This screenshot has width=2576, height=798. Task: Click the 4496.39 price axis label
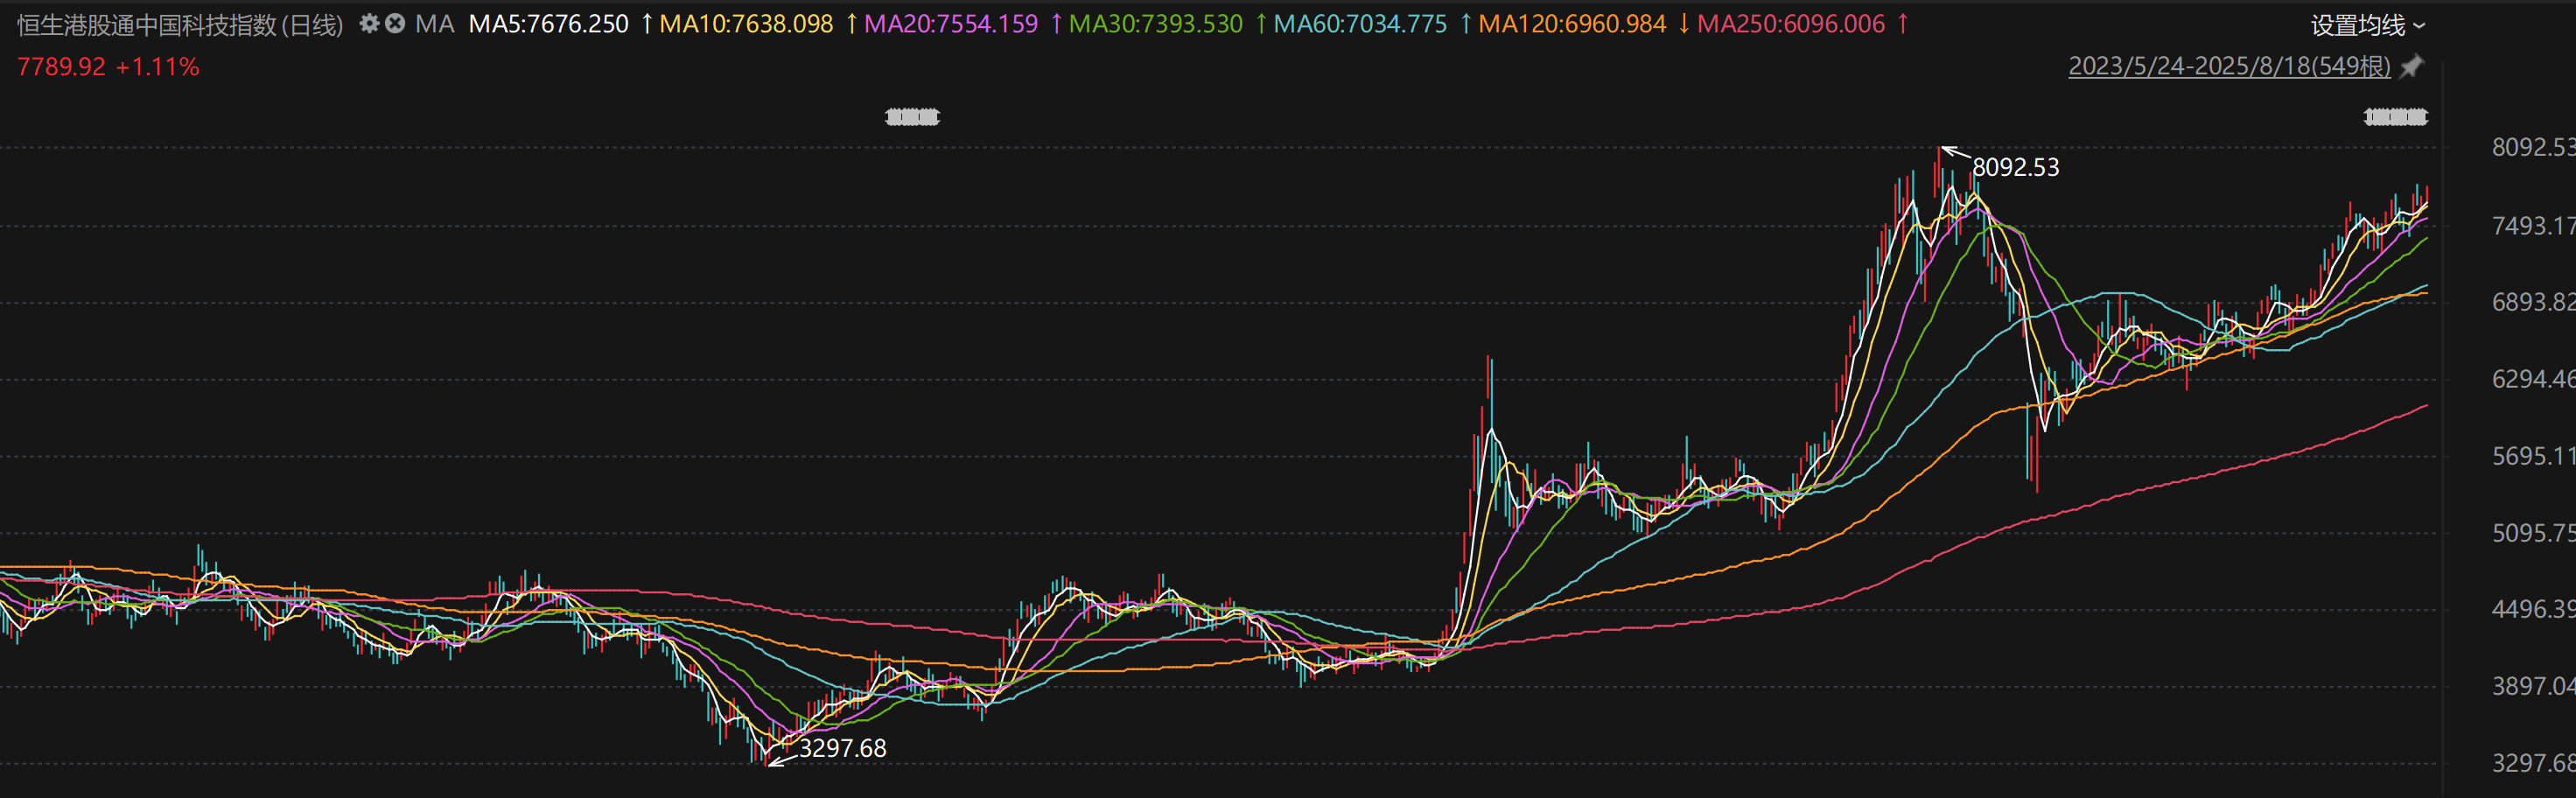(x=2533, y=609)
